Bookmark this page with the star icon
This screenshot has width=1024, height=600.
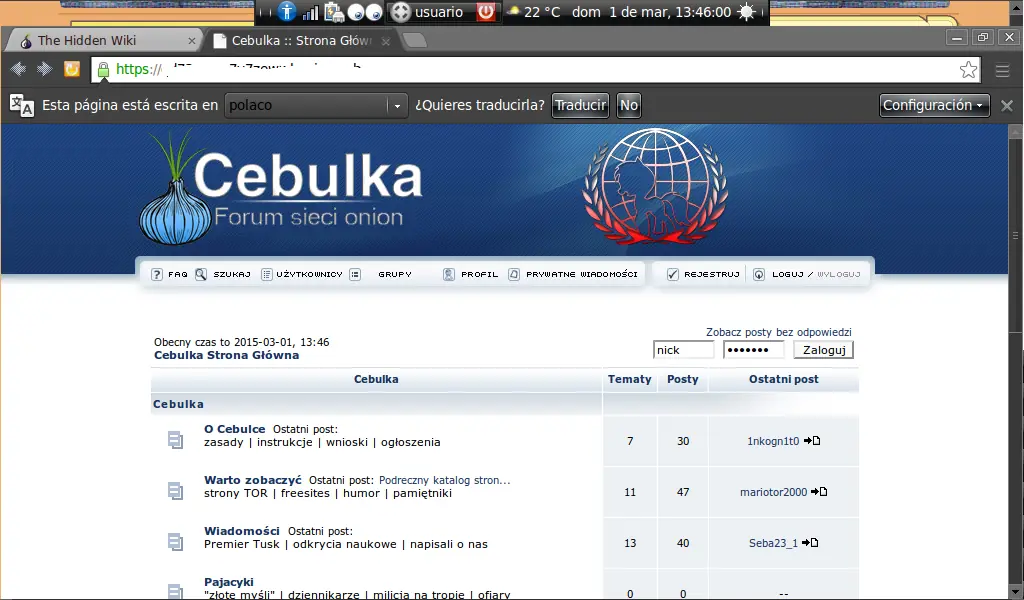pos(968,69)
